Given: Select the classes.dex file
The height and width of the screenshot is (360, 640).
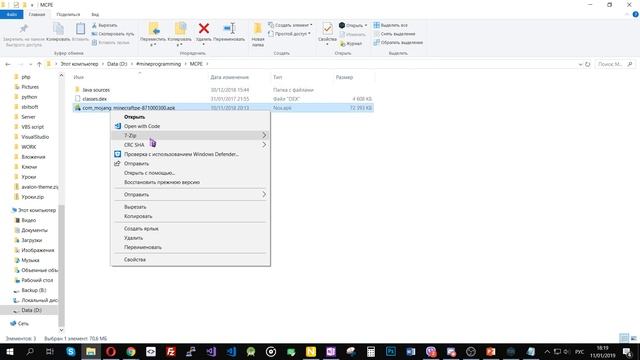Looking at the screenshot, I should tap(95, 99).
